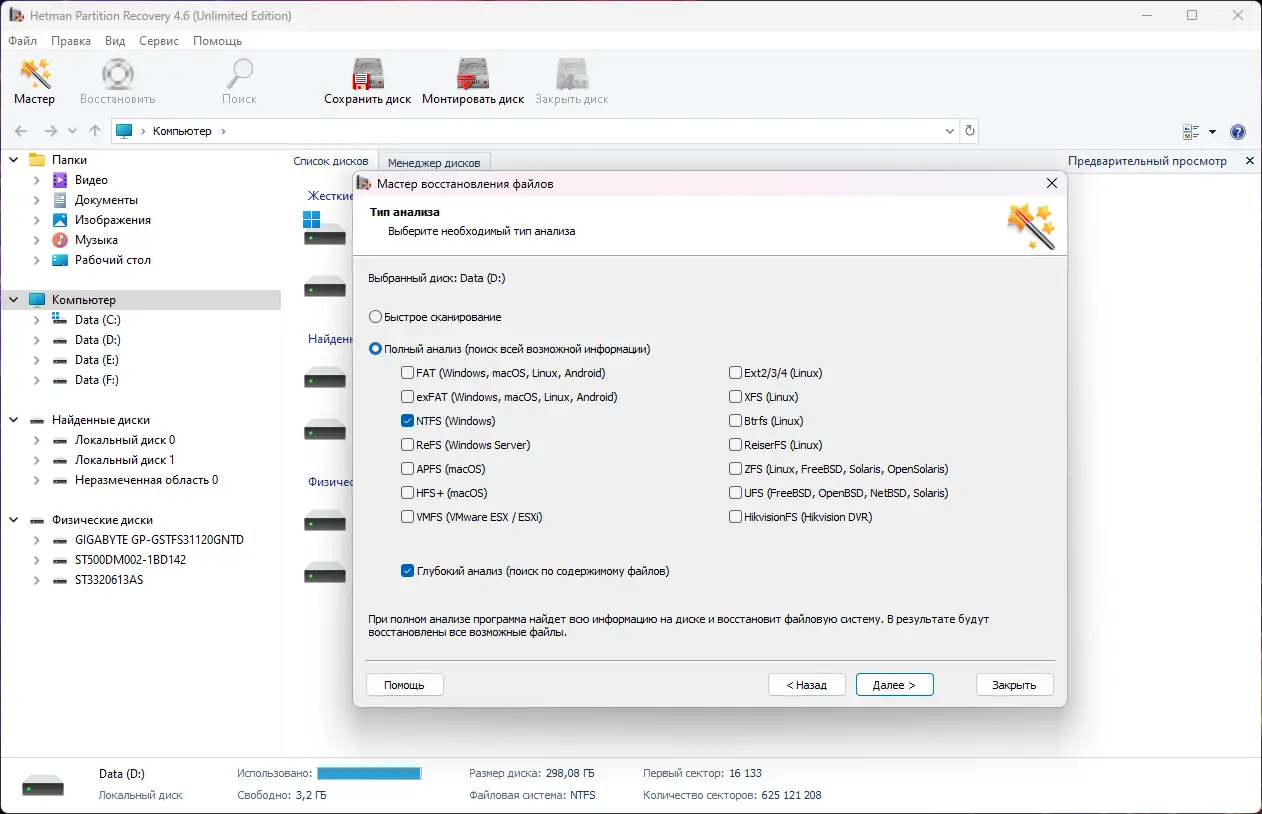The width and height of the screenshot is (1262, 814).
Task: Enable the ReFS (Windows Server) checkbox
Action: pyautogui.click(x=407, y=445)
